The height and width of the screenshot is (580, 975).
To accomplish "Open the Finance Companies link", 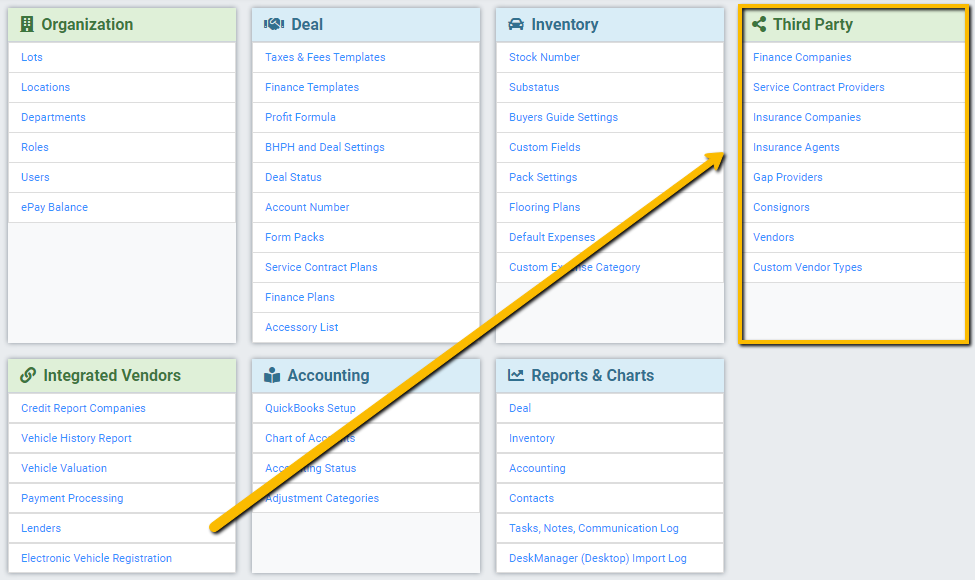I will pyautogui.click(x=802, y=58).
